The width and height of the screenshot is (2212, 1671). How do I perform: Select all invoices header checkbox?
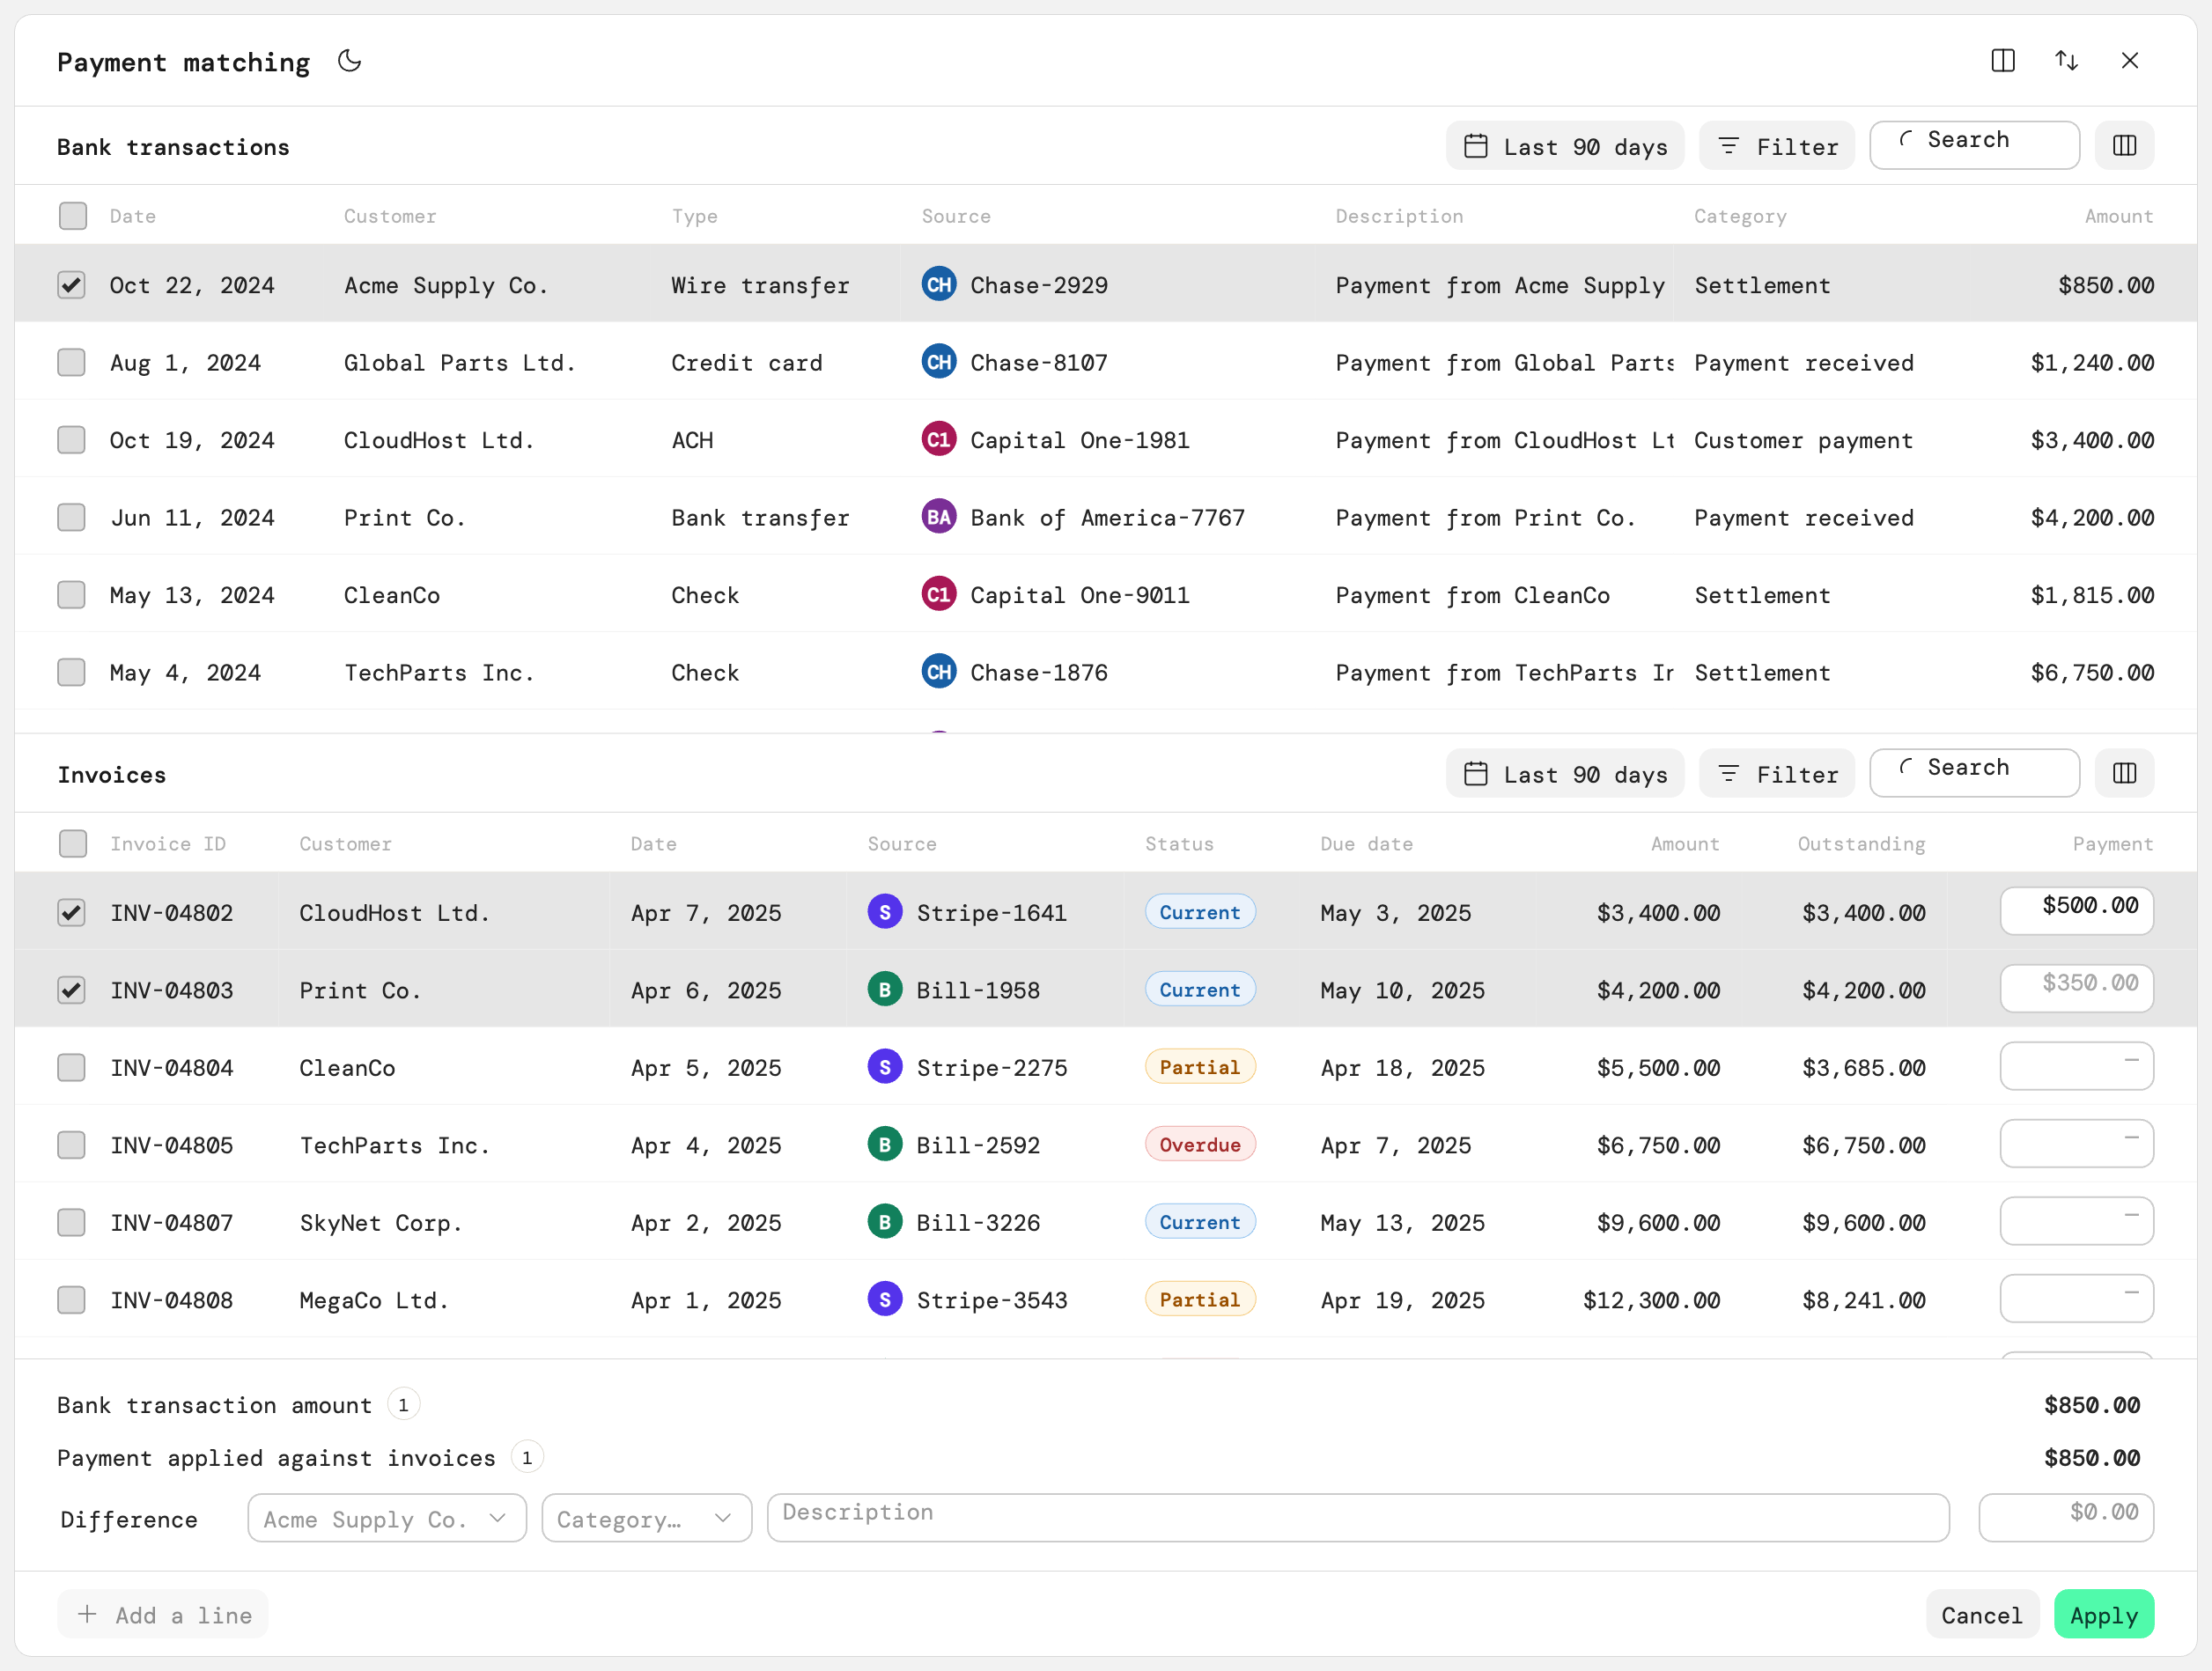pyautogui.click(x=73, y=844)
